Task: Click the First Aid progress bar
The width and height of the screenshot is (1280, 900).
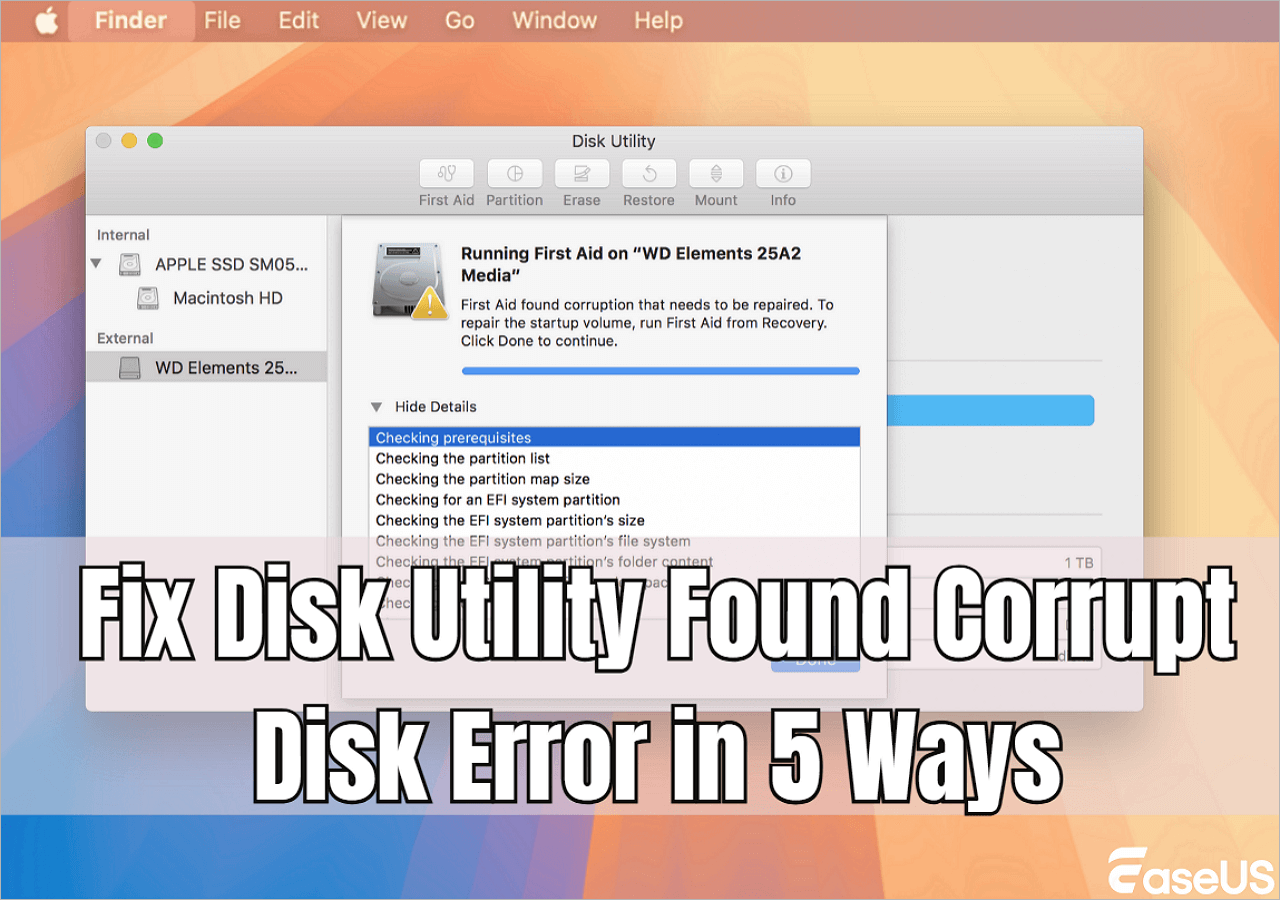Action: coord(660,371)
